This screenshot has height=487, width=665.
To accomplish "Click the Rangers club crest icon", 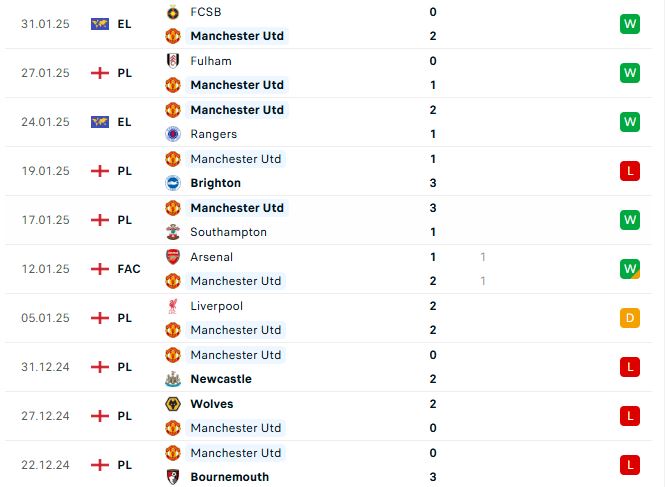I will (173, 134).
